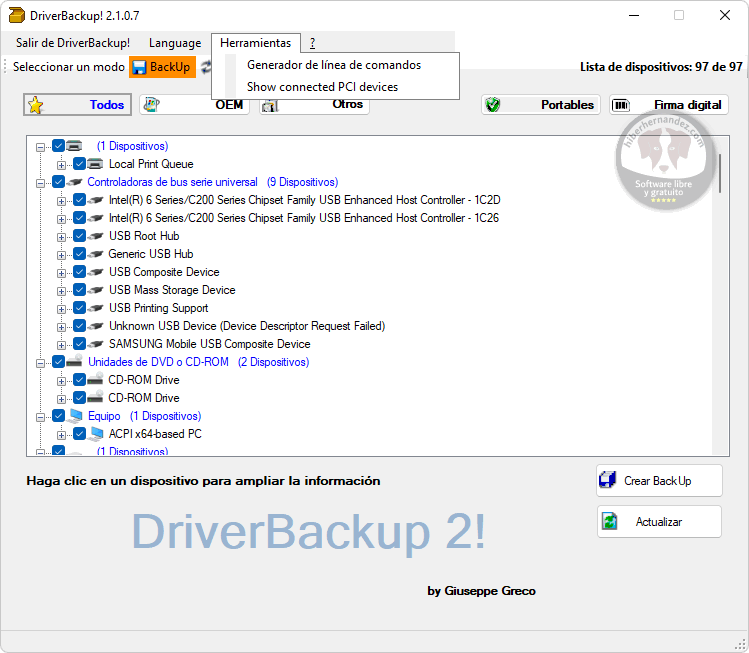Click the shield icon on Portables
This screenshot has height=653, width=749.
(492, 105)
